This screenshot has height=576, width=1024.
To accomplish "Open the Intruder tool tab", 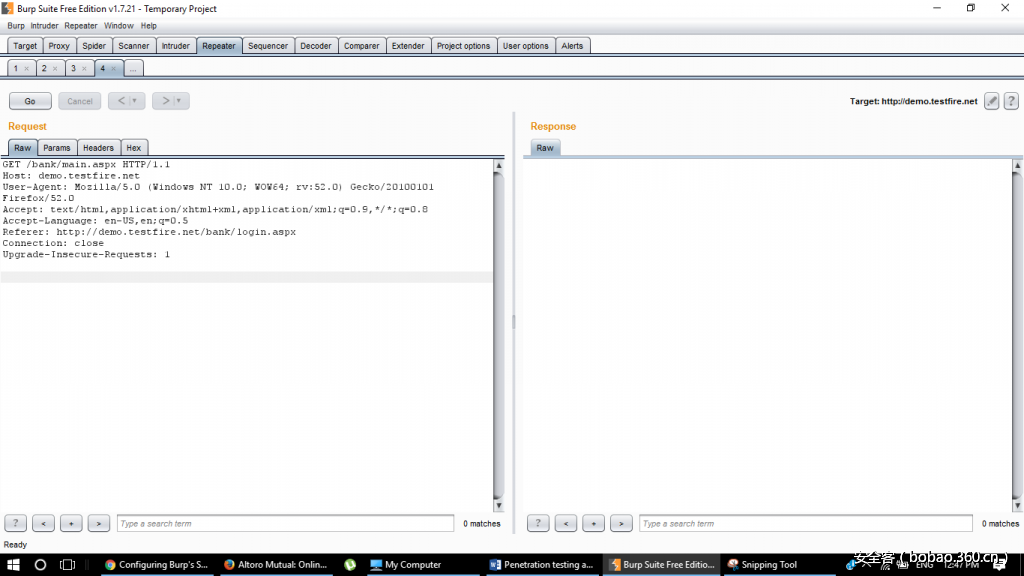I will (175, 45).
